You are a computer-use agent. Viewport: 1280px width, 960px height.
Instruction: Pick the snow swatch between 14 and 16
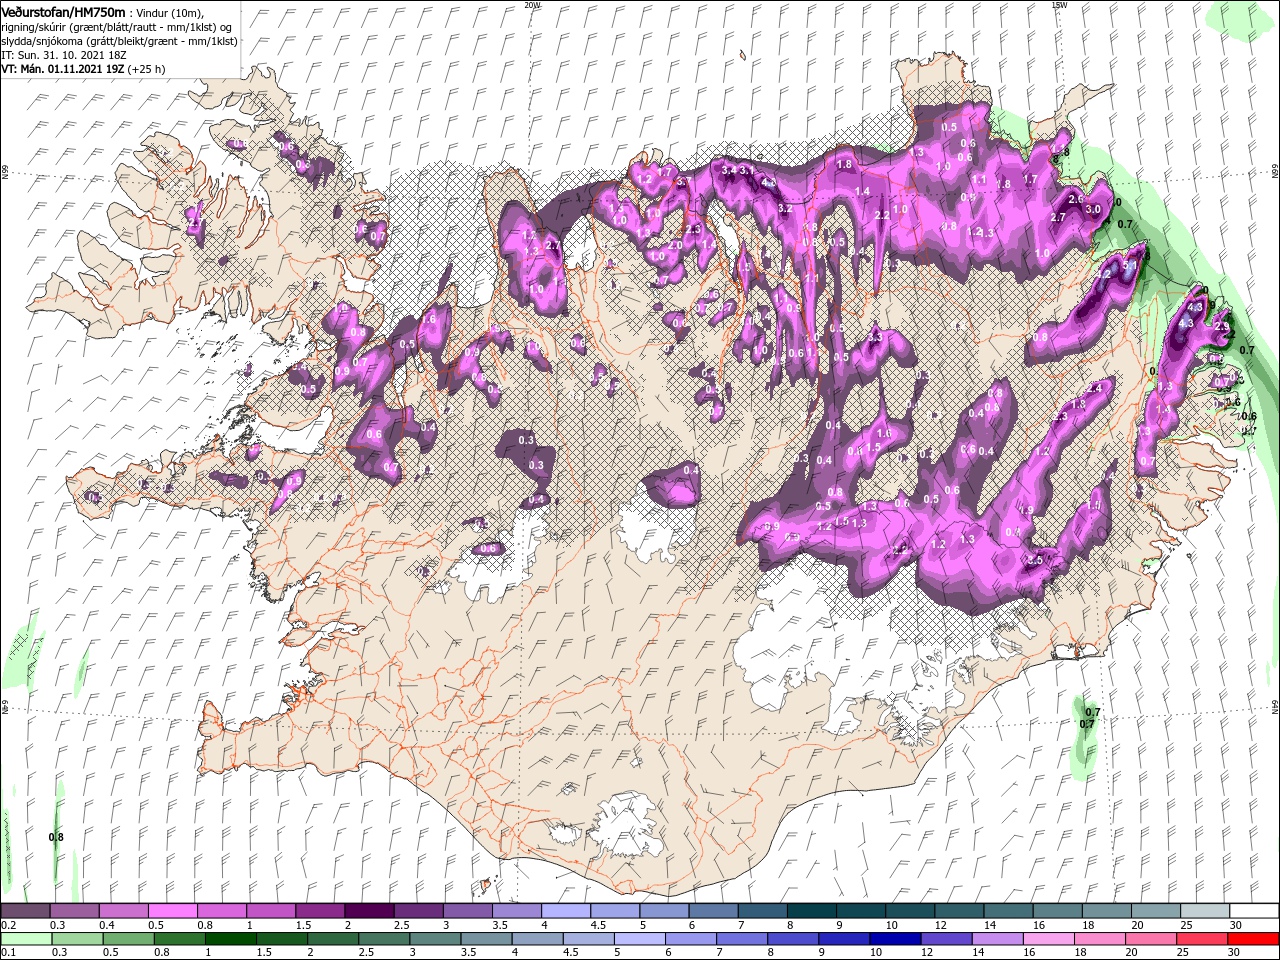pos(1007,911)
